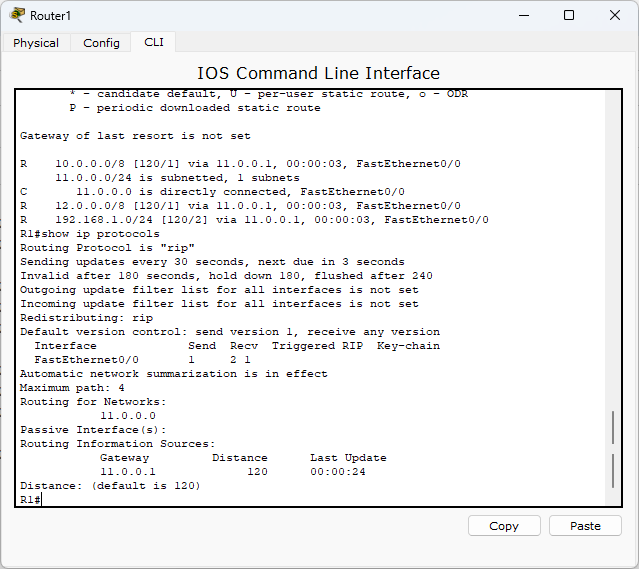The width and height of the screenshot is (639, 569).
Task: Click the 'Default version control' line
Action: tap(230, 332)
